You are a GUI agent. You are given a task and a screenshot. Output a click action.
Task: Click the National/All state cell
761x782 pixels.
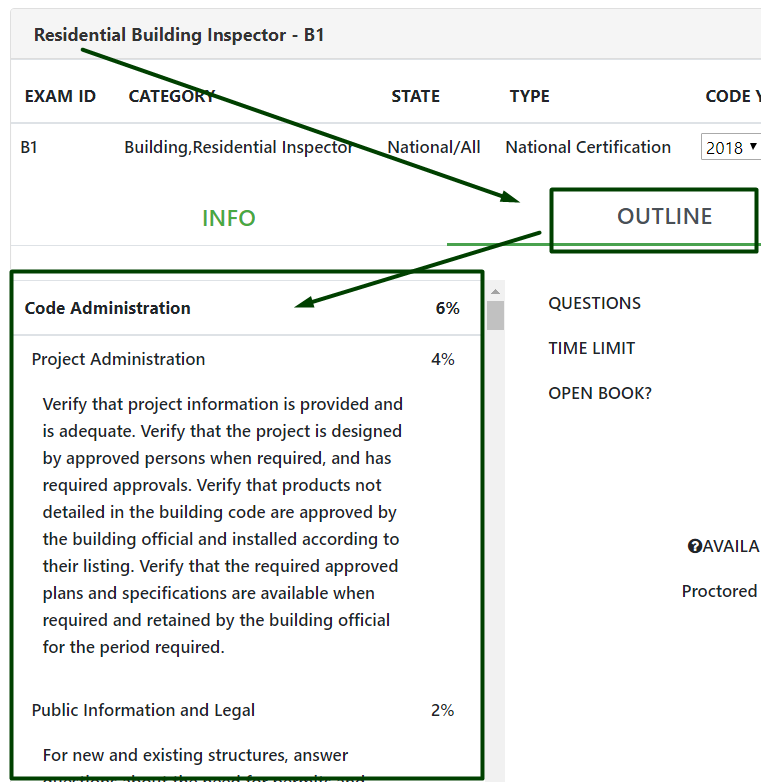pos(434,147)
